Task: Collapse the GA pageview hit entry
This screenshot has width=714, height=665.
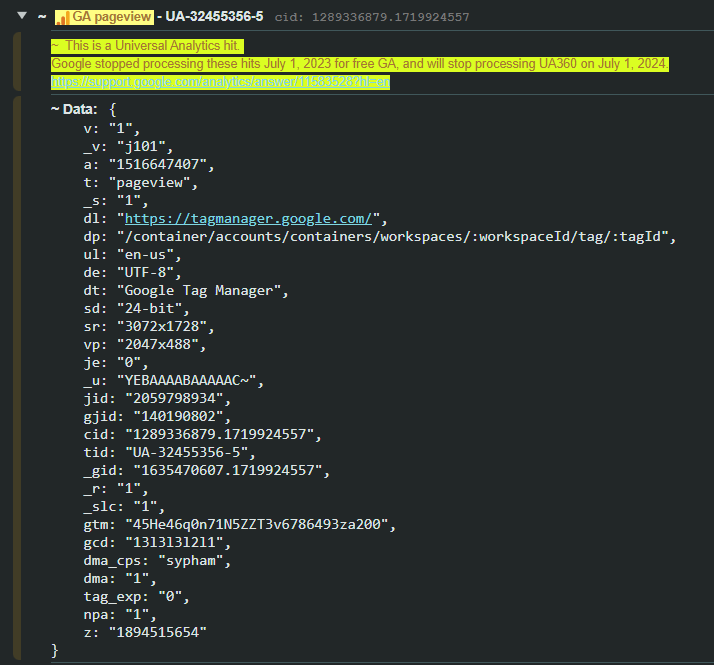Action: pos(21,15)
